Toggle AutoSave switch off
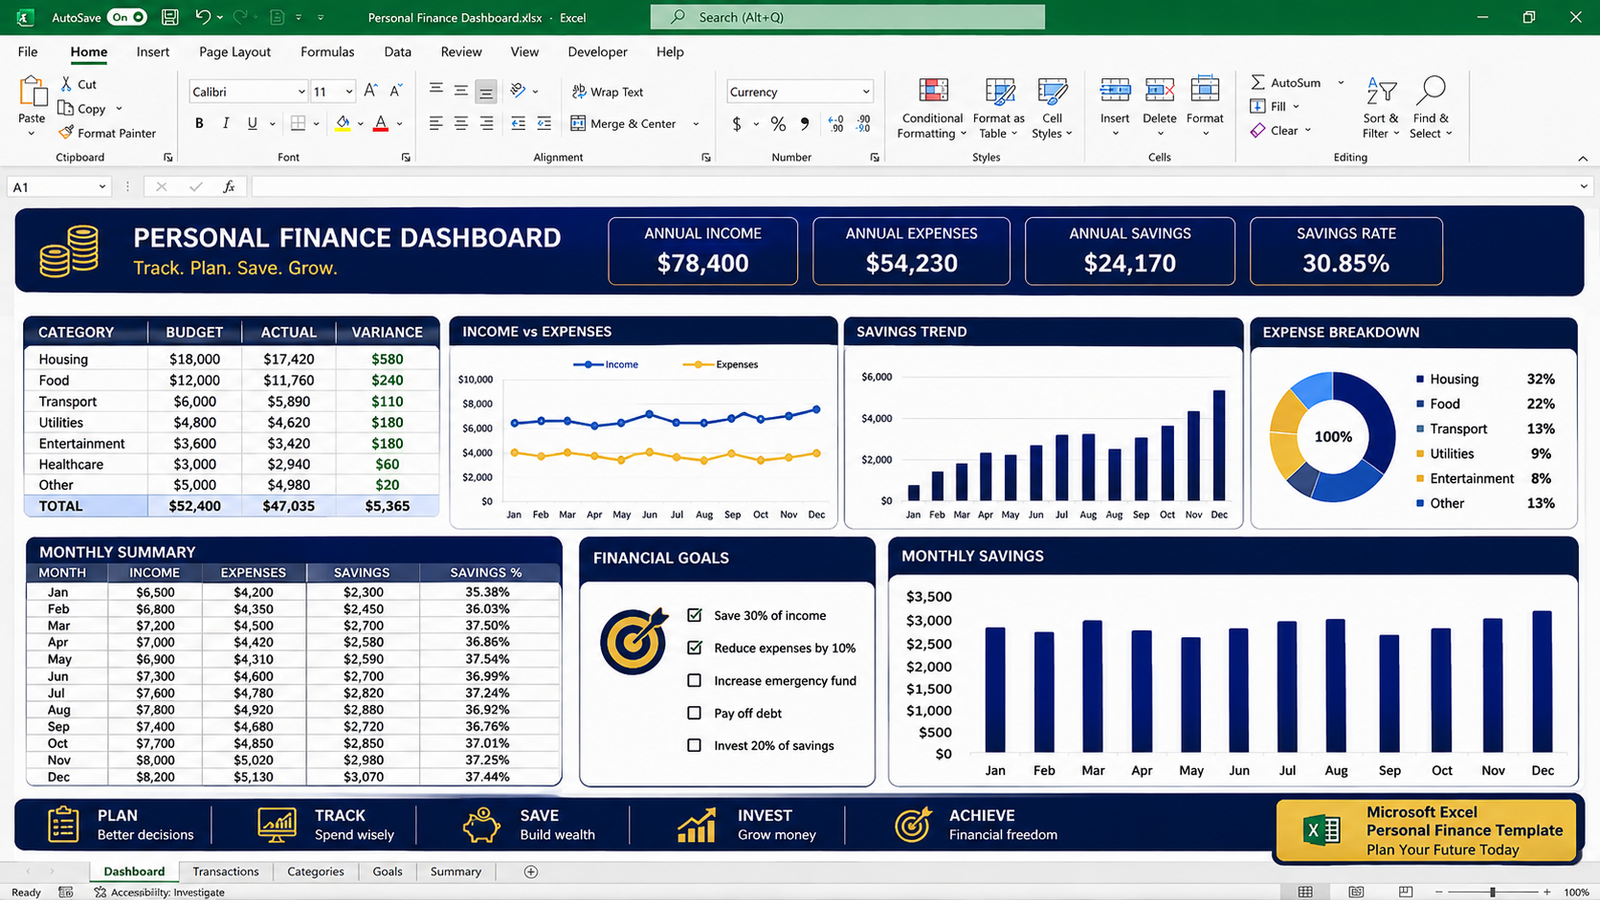The width and height of the screenshot is (1600, 900). (127, 17)
